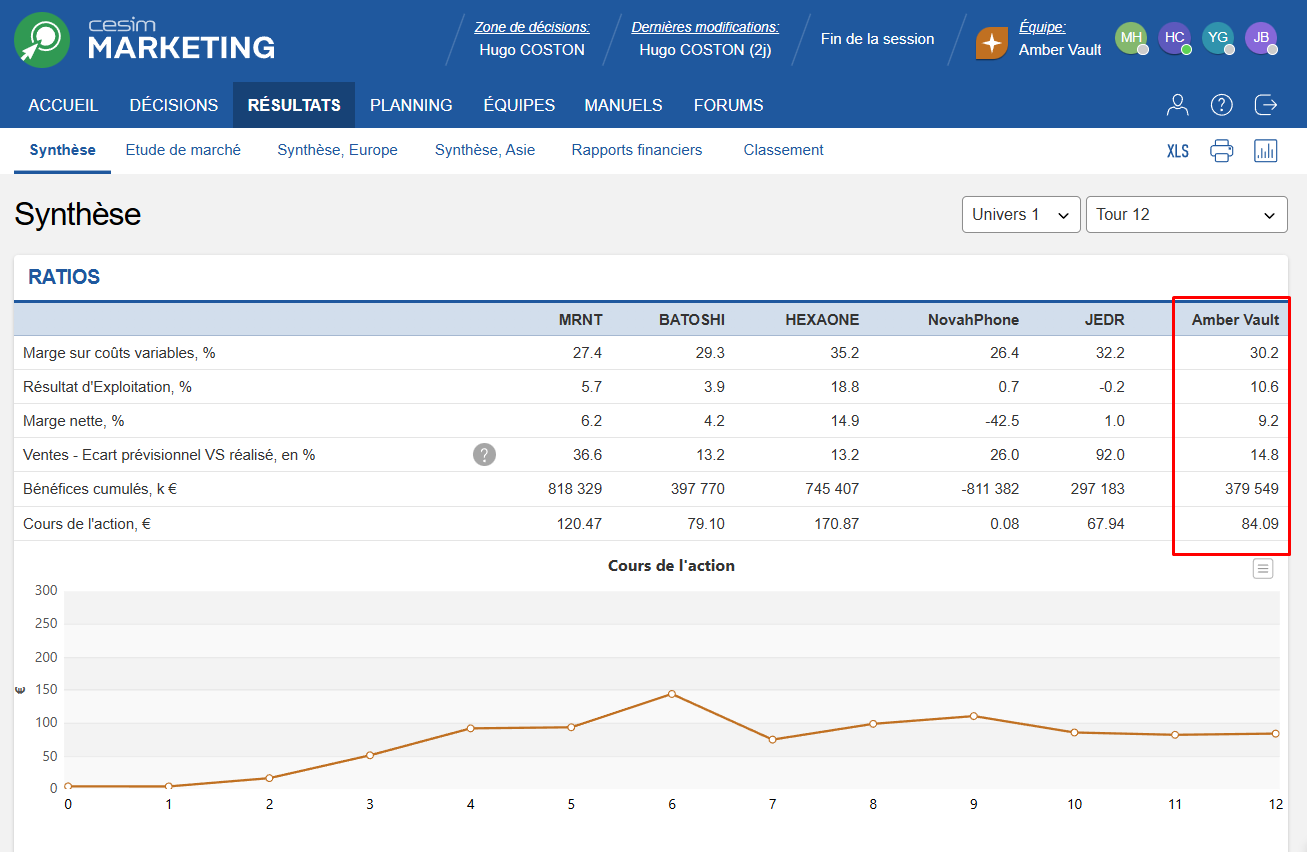The height and width of the screenshot is (852, 1307).
Task: Click the Zone de décisions link
Action: click(532, 27)
